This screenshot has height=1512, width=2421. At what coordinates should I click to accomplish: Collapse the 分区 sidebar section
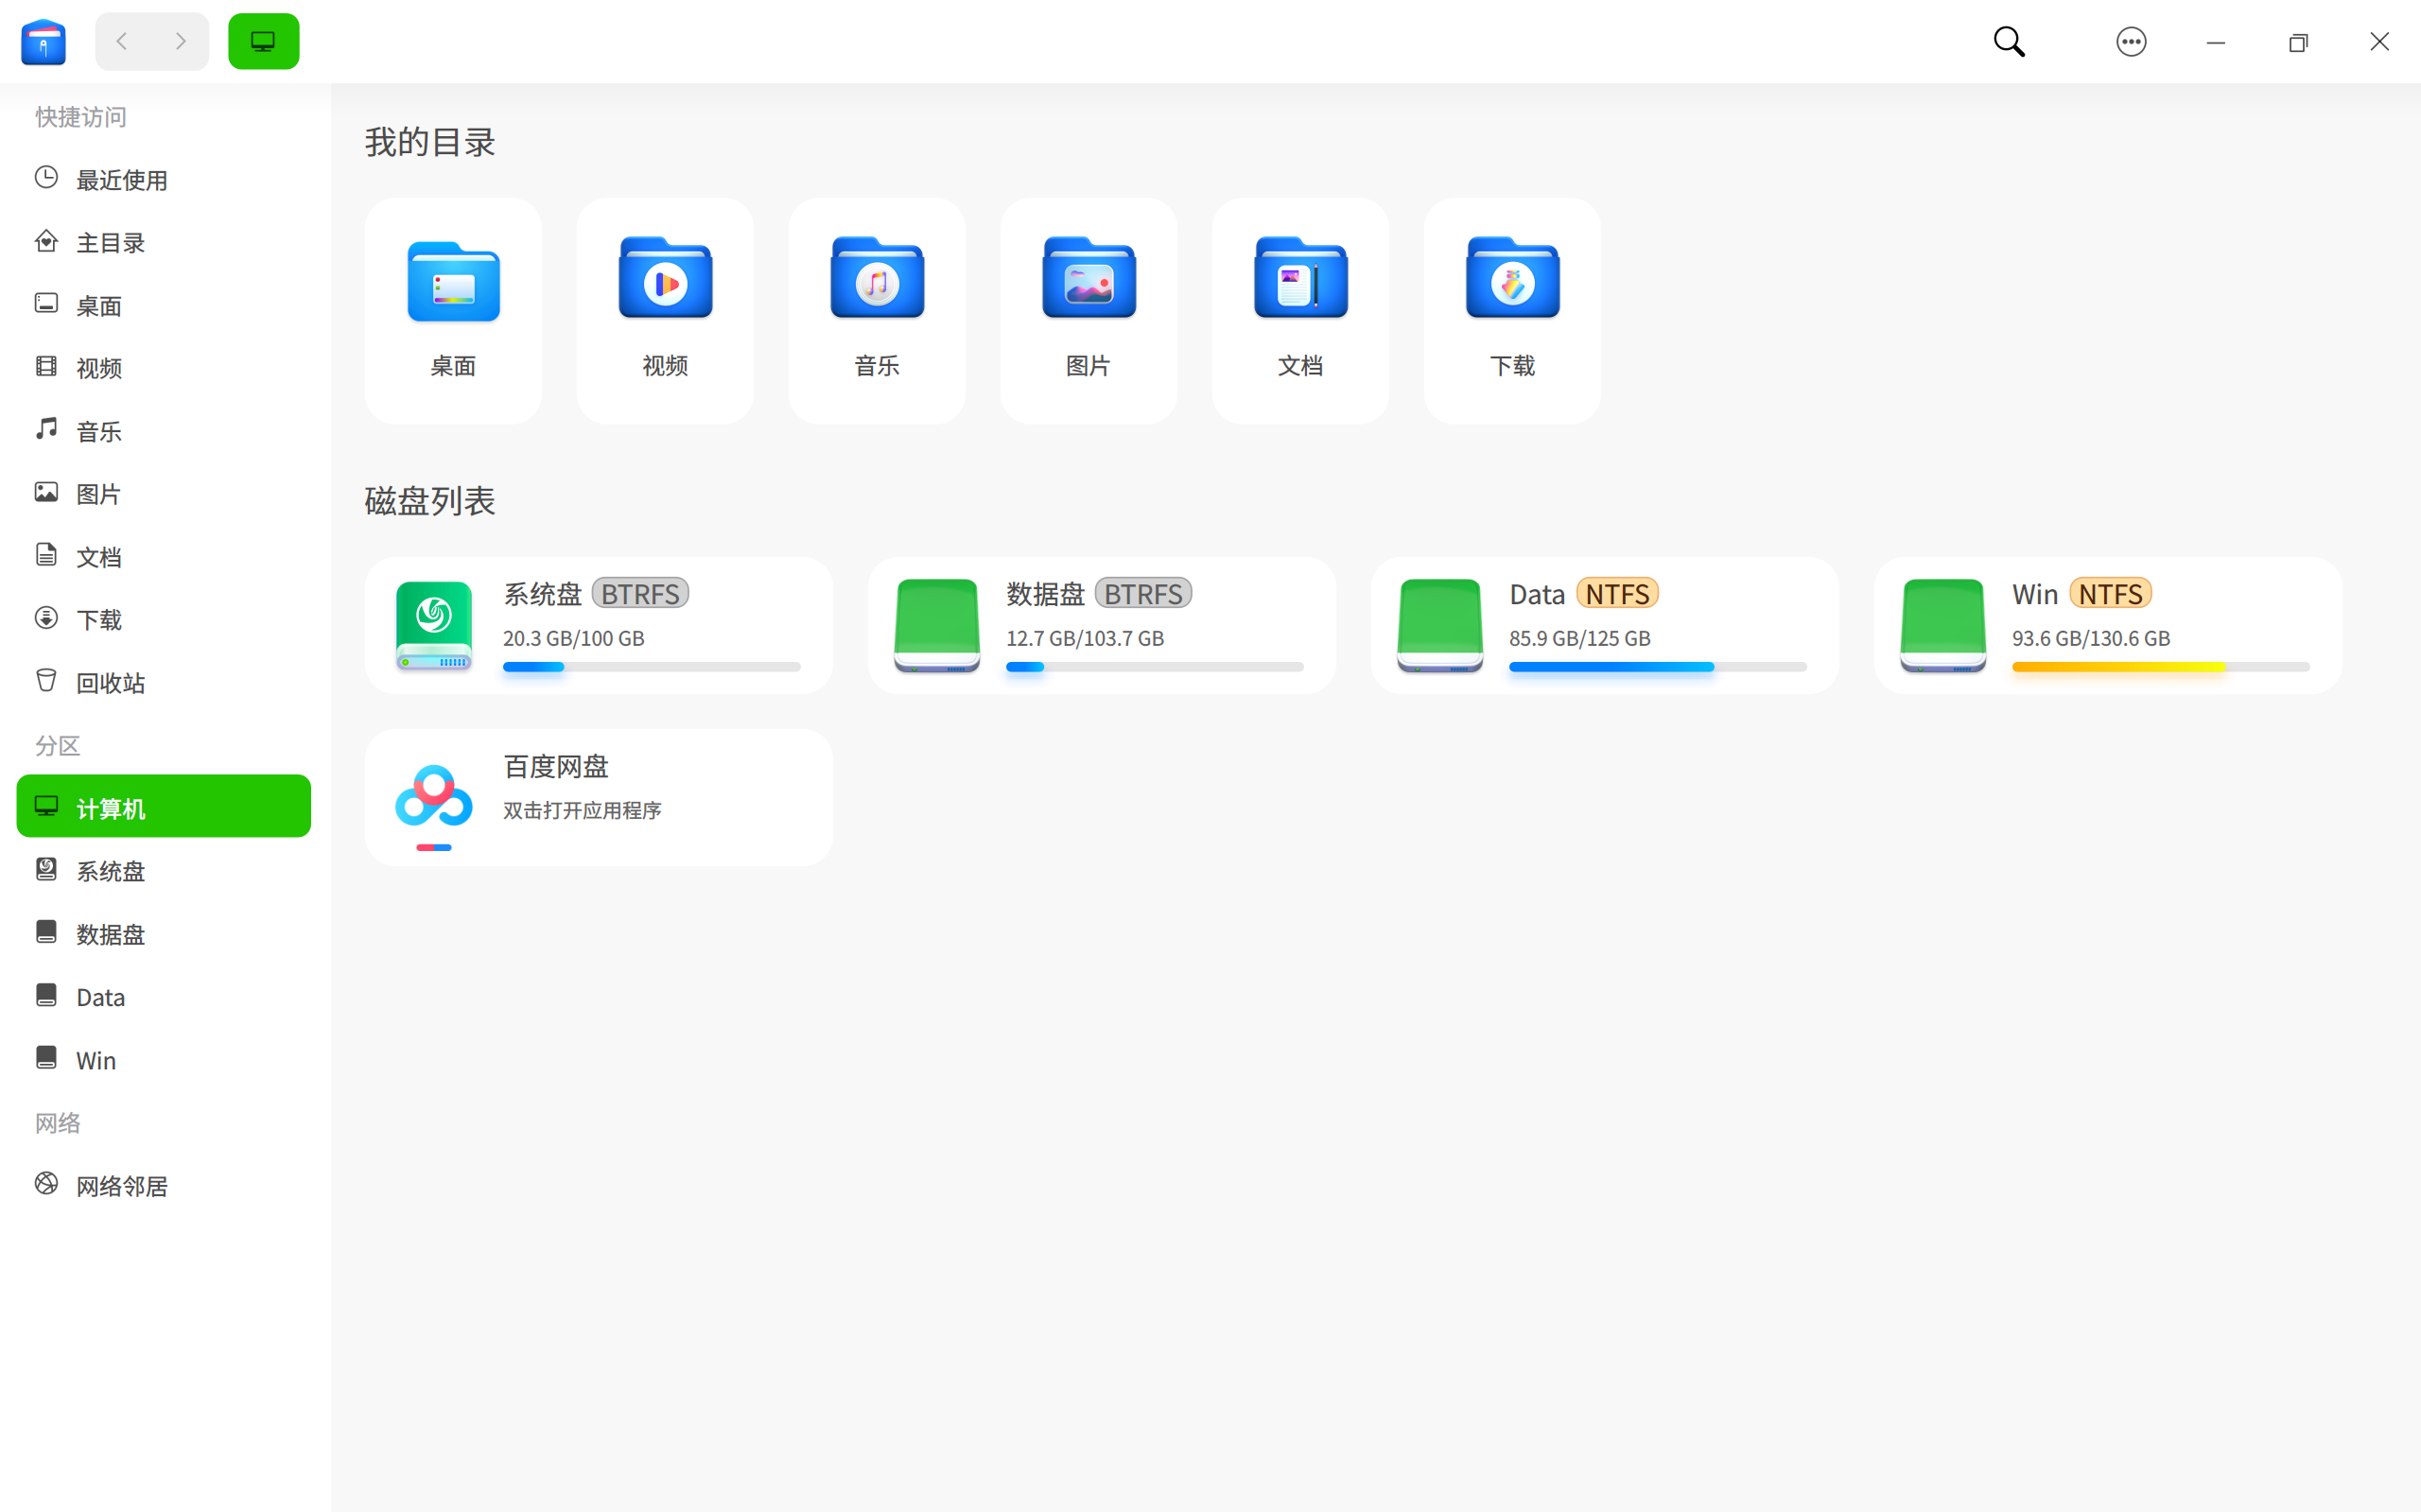point(57,745)
